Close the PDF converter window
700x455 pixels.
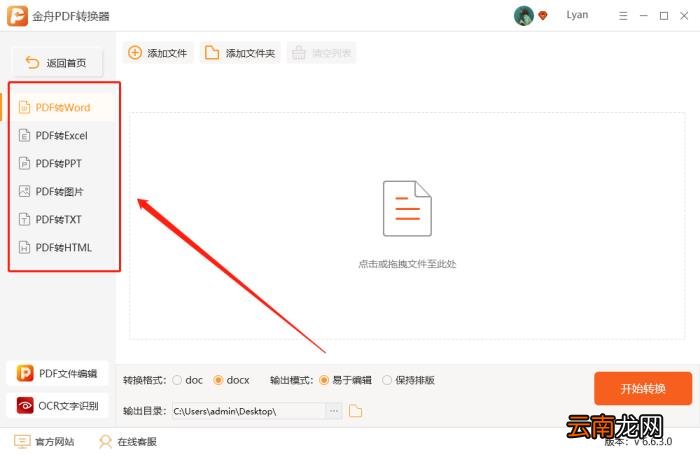(x=684, y=16)
